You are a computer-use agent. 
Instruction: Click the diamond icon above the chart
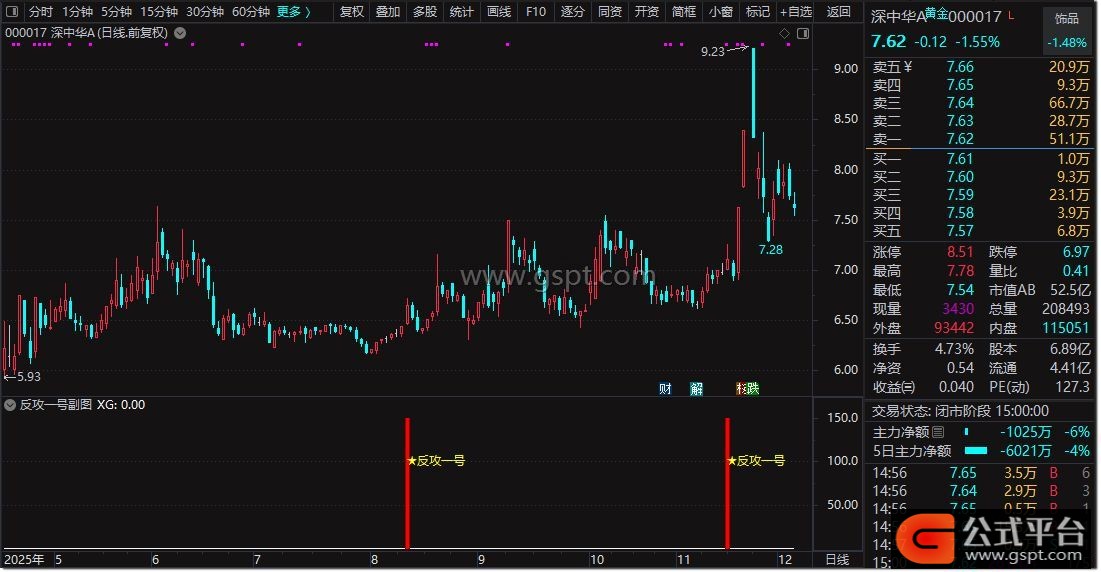pyautogui.click(x=784, y=33)
